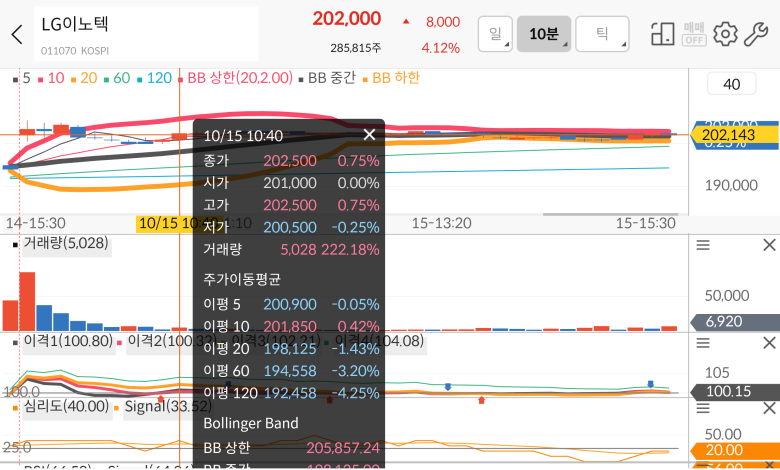Tap the 이평 60 194,558 row
The image size is (780, 470).
click(291, 371)
